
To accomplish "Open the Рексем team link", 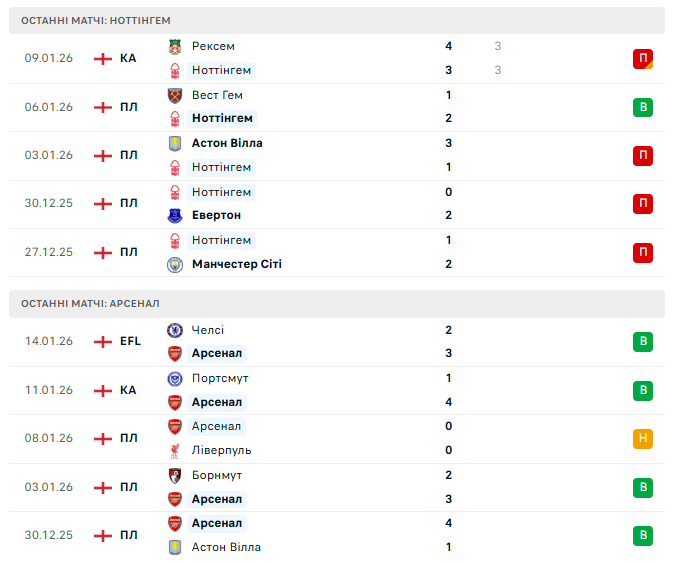I will pos(213,46).
